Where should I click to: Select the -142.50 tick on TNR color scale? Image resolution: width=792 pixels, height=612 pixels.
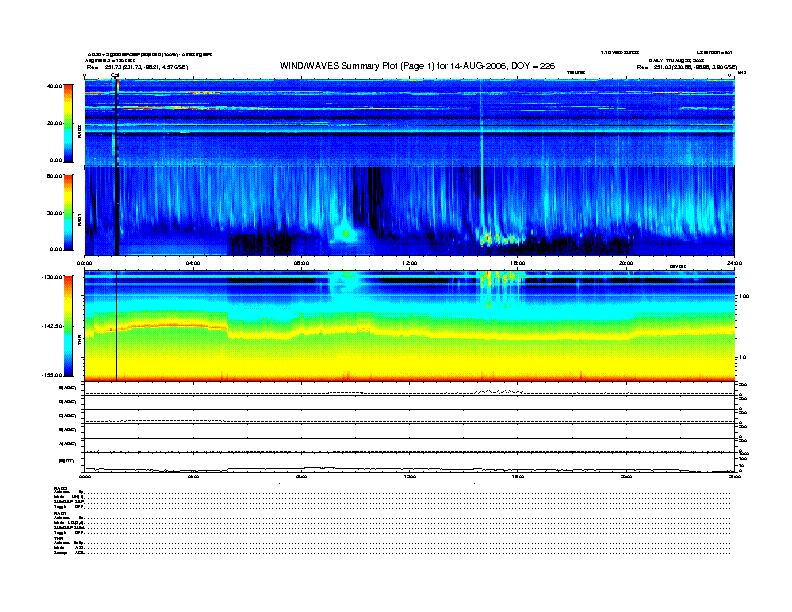coord(52,326)
